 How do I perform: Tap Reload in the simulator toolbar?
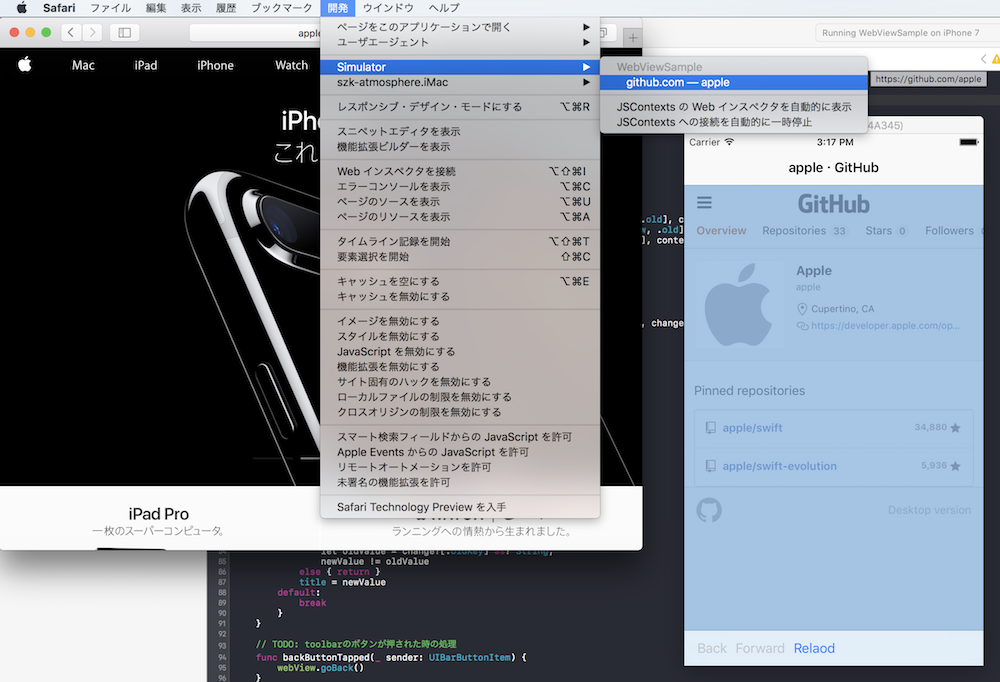point(814,648)
